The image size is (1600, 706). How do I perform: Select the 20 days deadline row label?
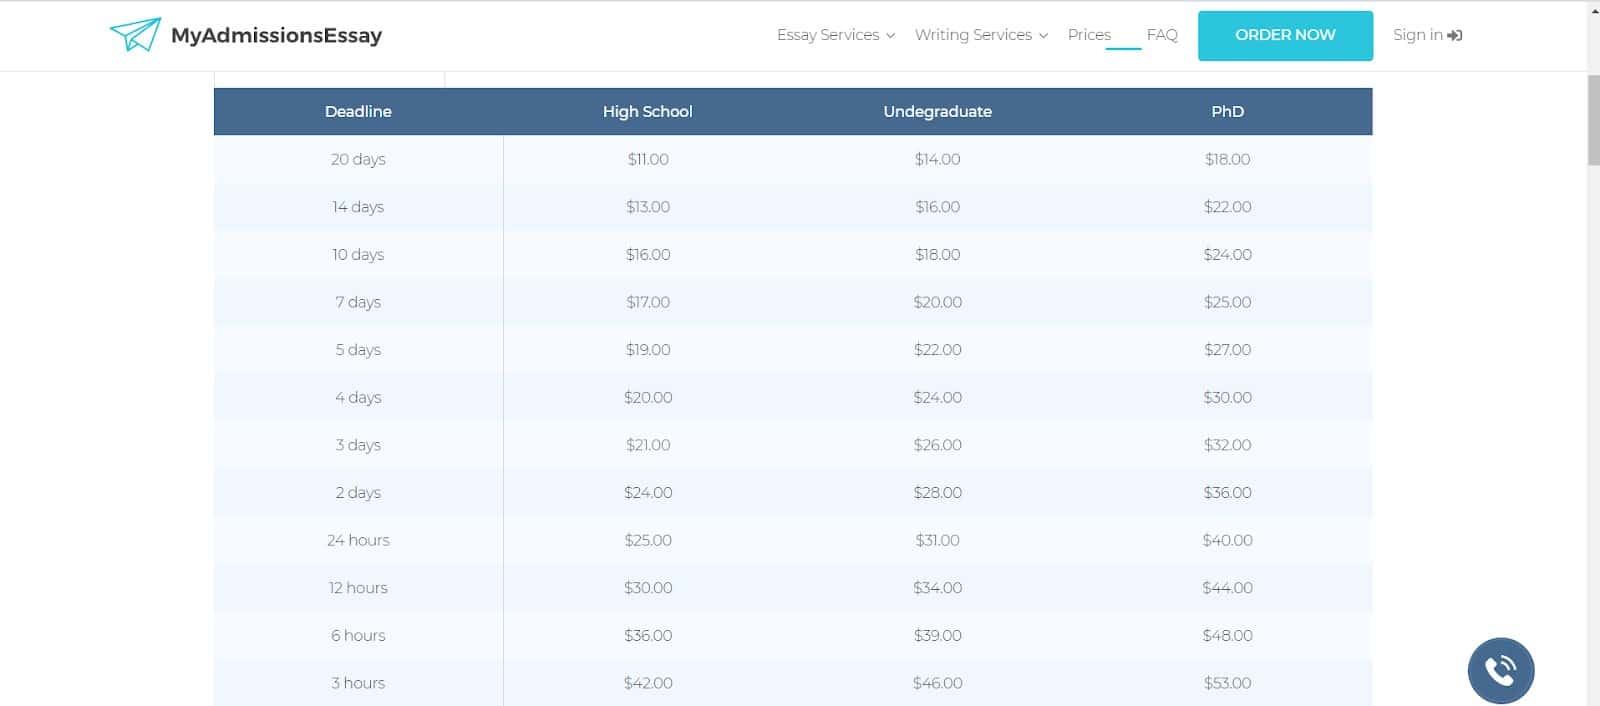pos(358,159)
